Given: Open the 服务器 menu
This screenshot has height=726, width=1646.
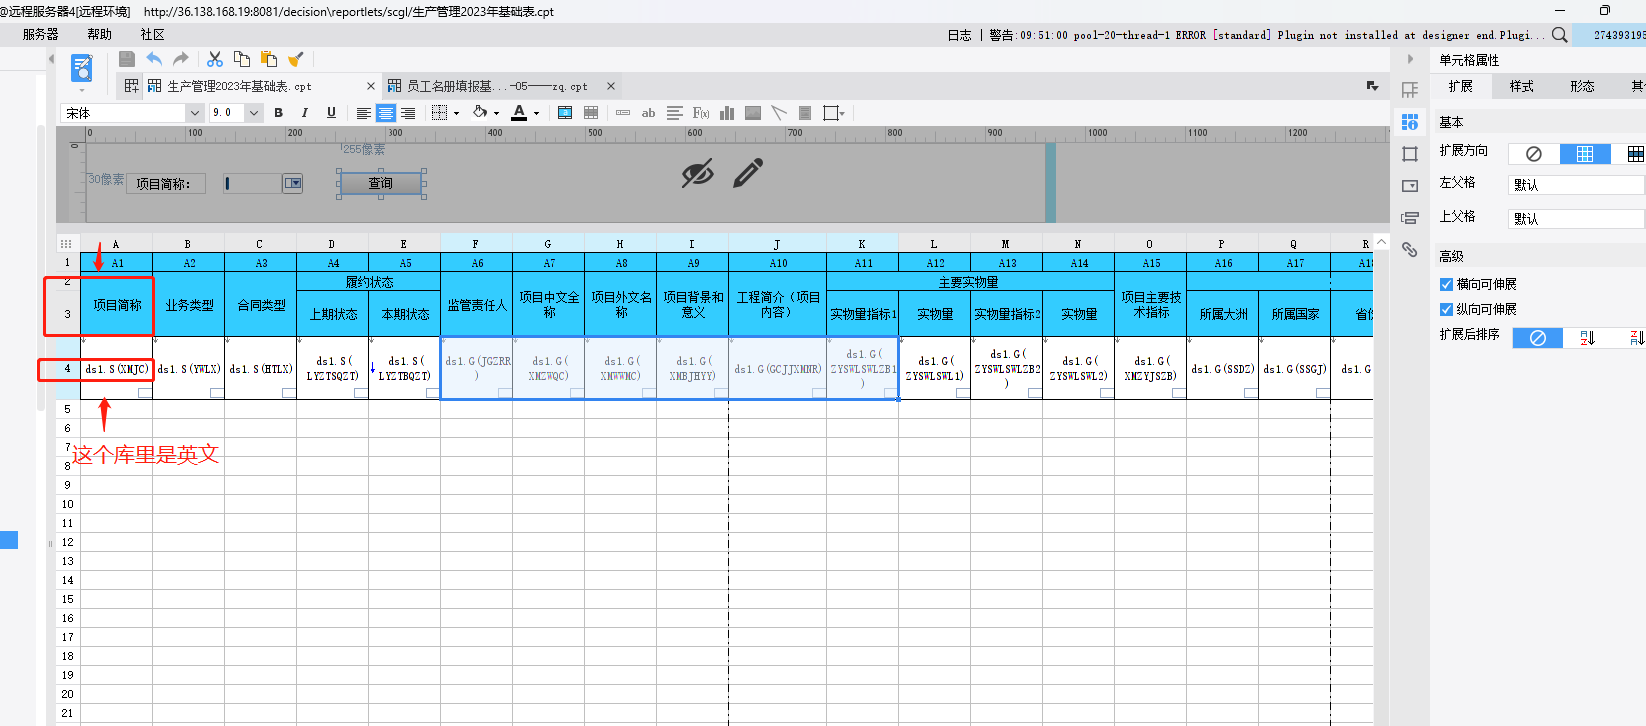Looking at the screenshot, I should click(41, 34).
